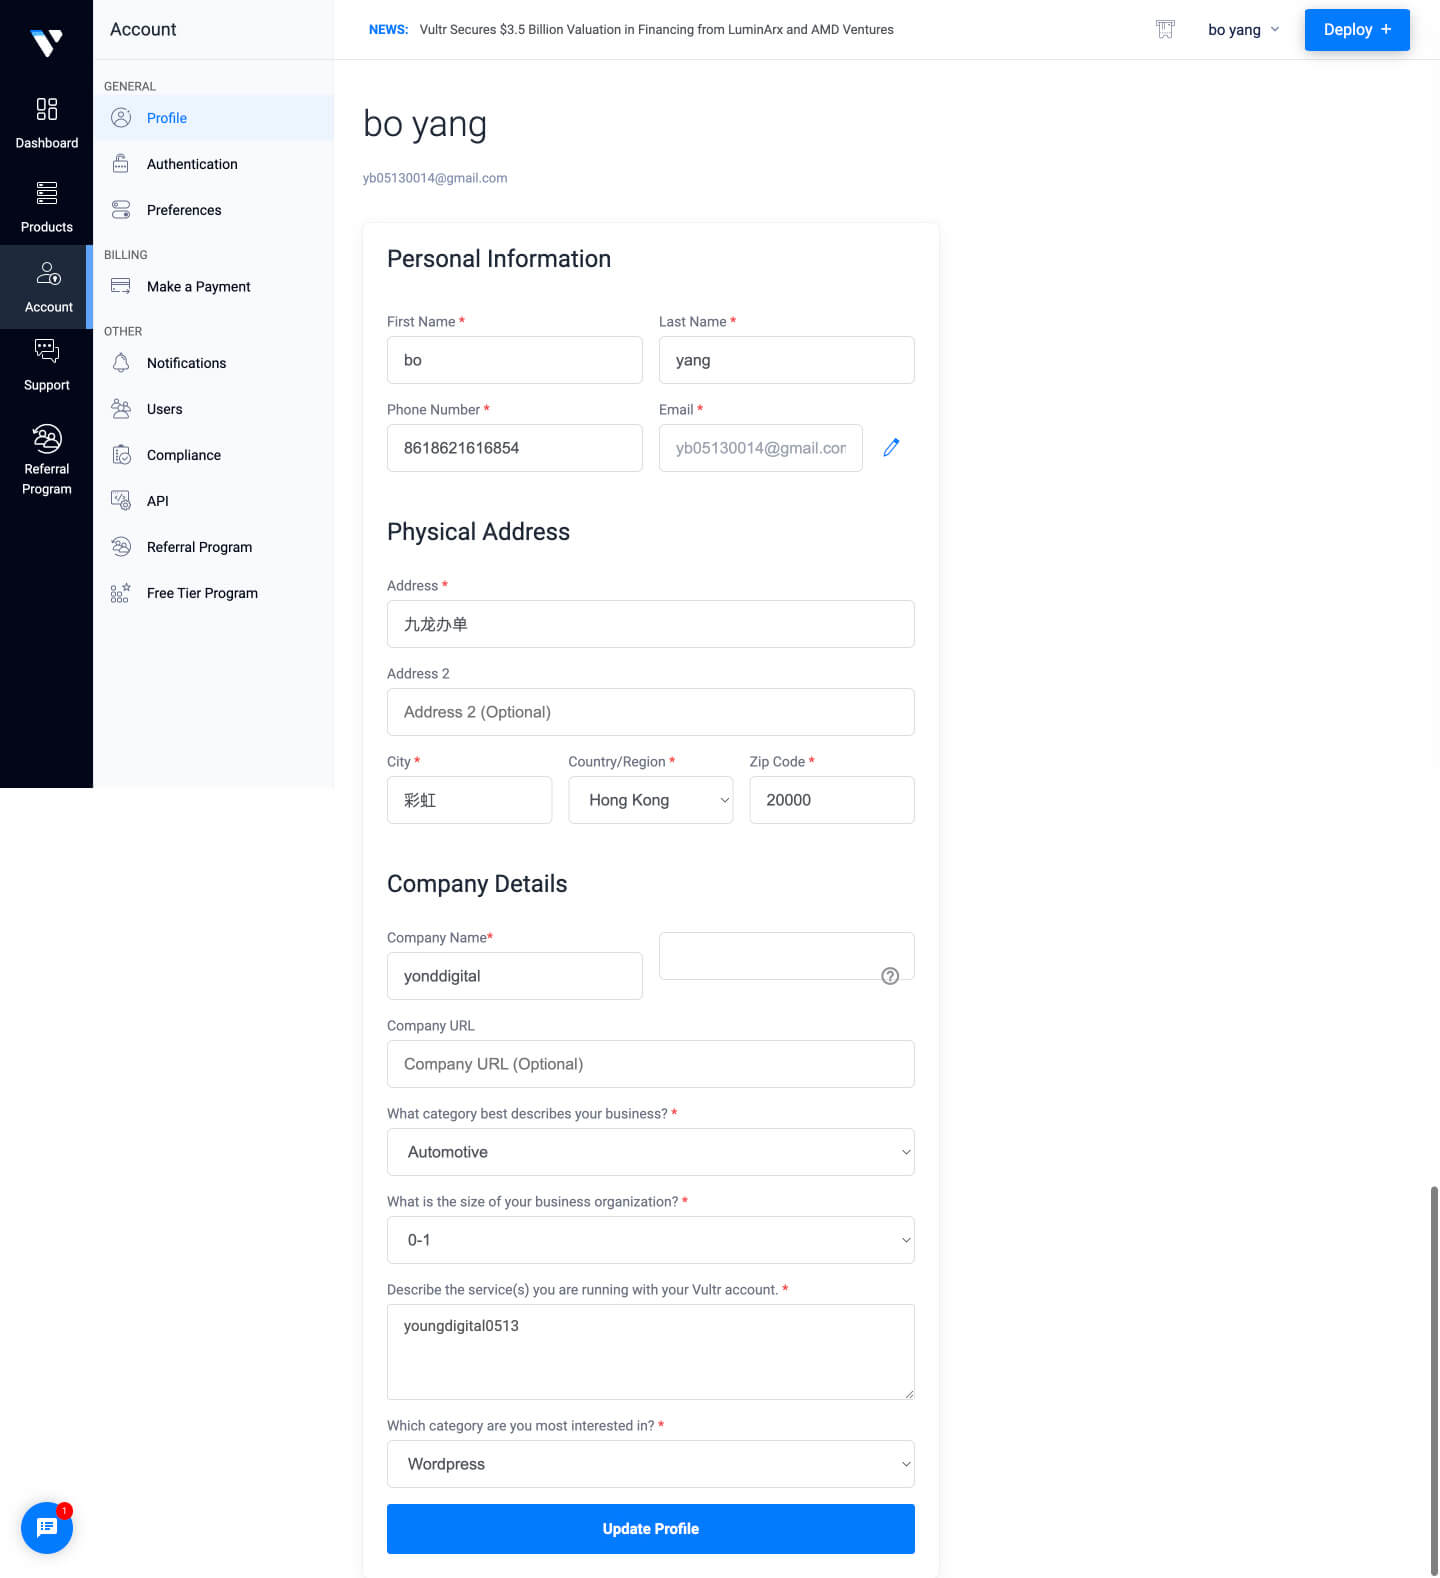
Task: Click the Update Profile button
Action: click(x=650, y=1529)
